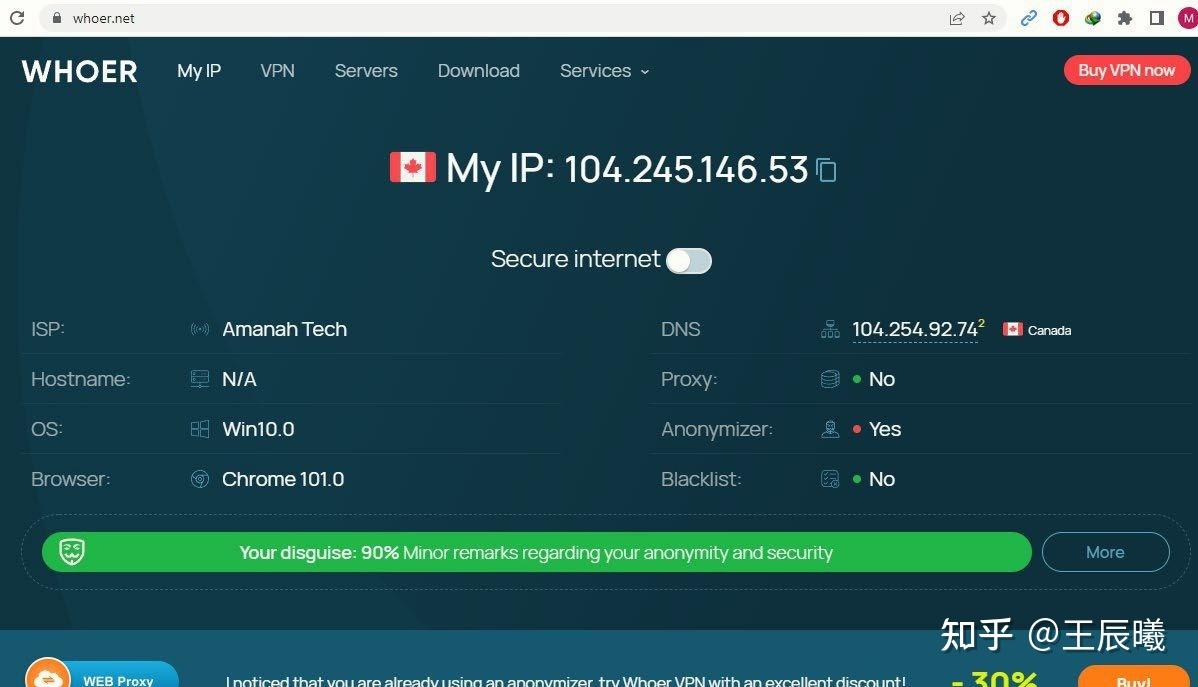Screen dimensions: 1198x687
Task: Click the -30% discount text
Action: (995, 679)
